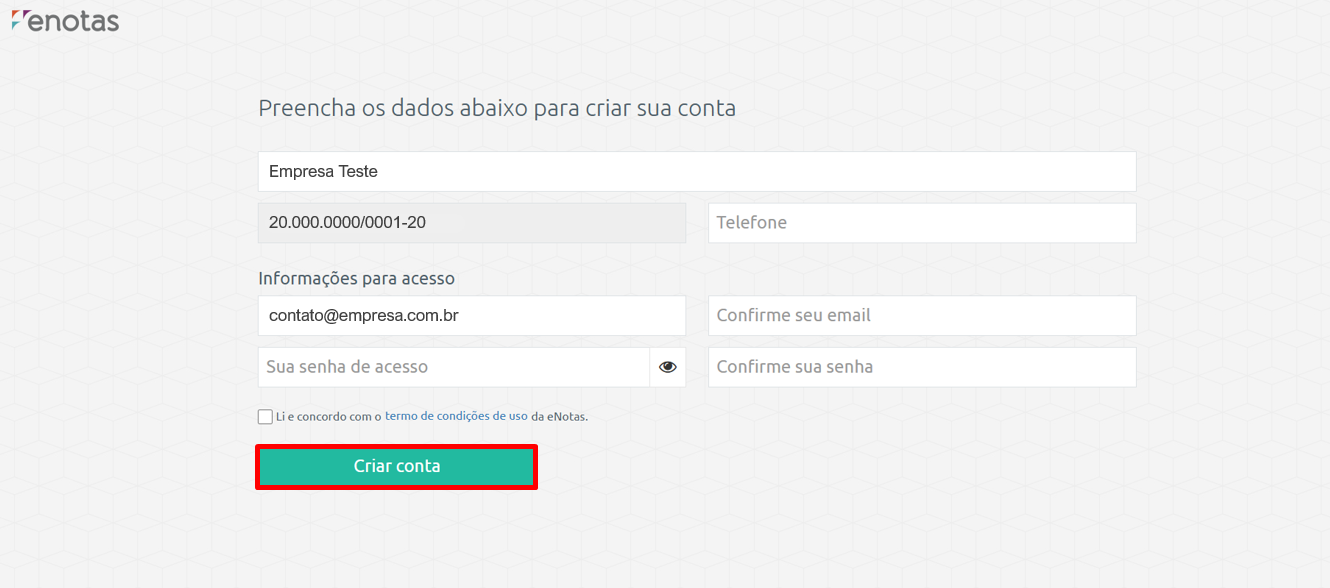
Task: Click the eNotas logo in the header
Action: point(65,20)
